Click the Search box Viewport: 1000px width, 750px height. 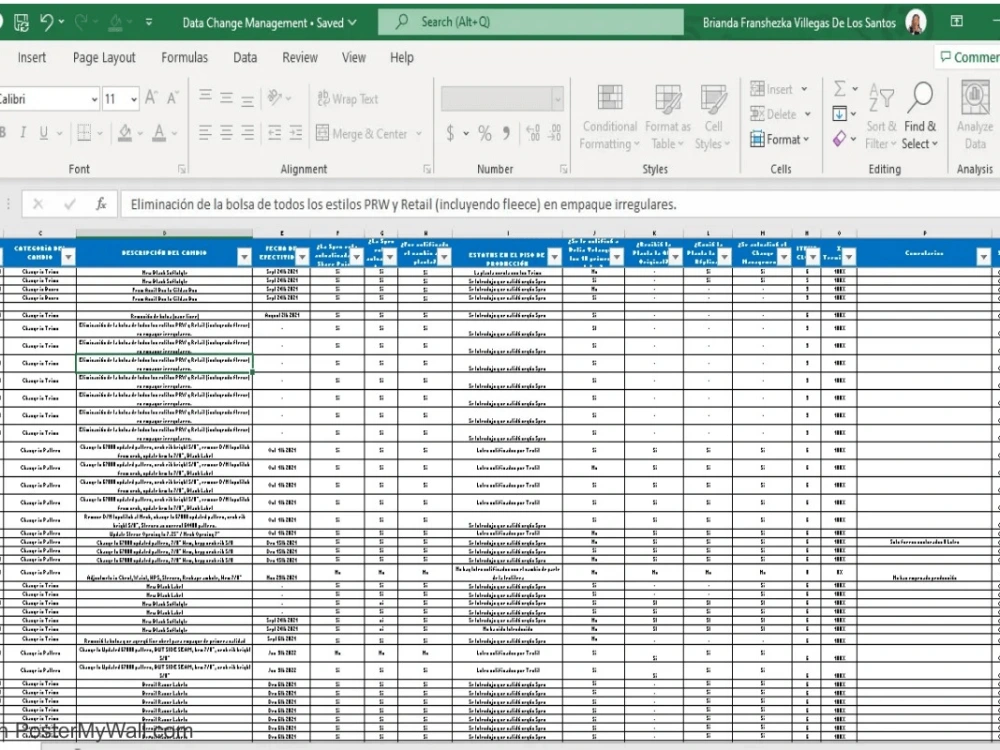531,22
